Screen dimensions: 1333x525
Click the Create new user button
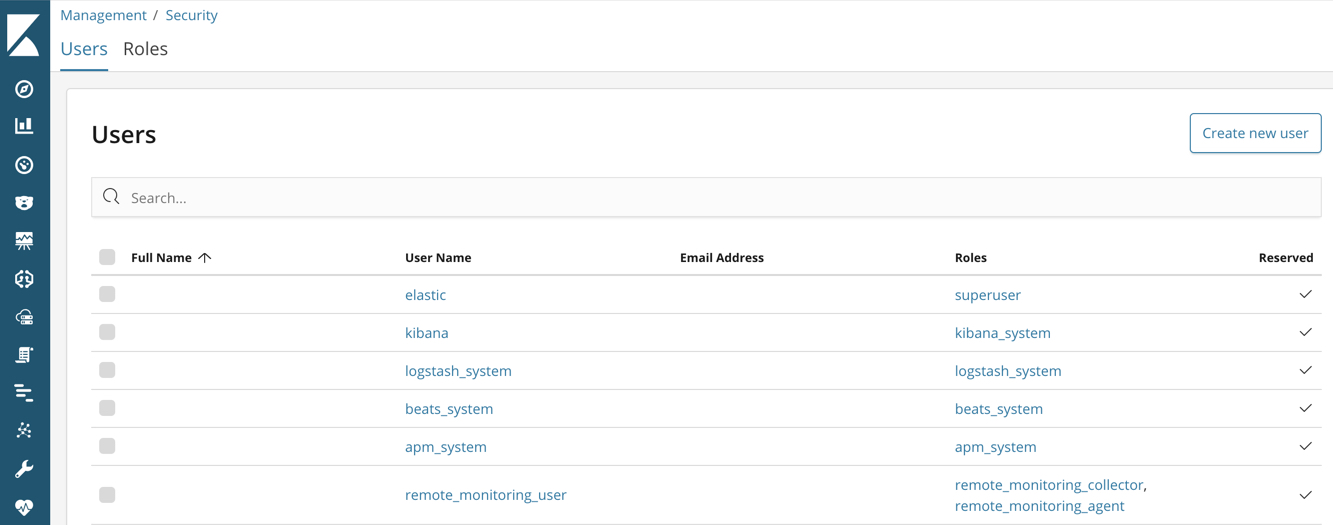[1255, 133]
